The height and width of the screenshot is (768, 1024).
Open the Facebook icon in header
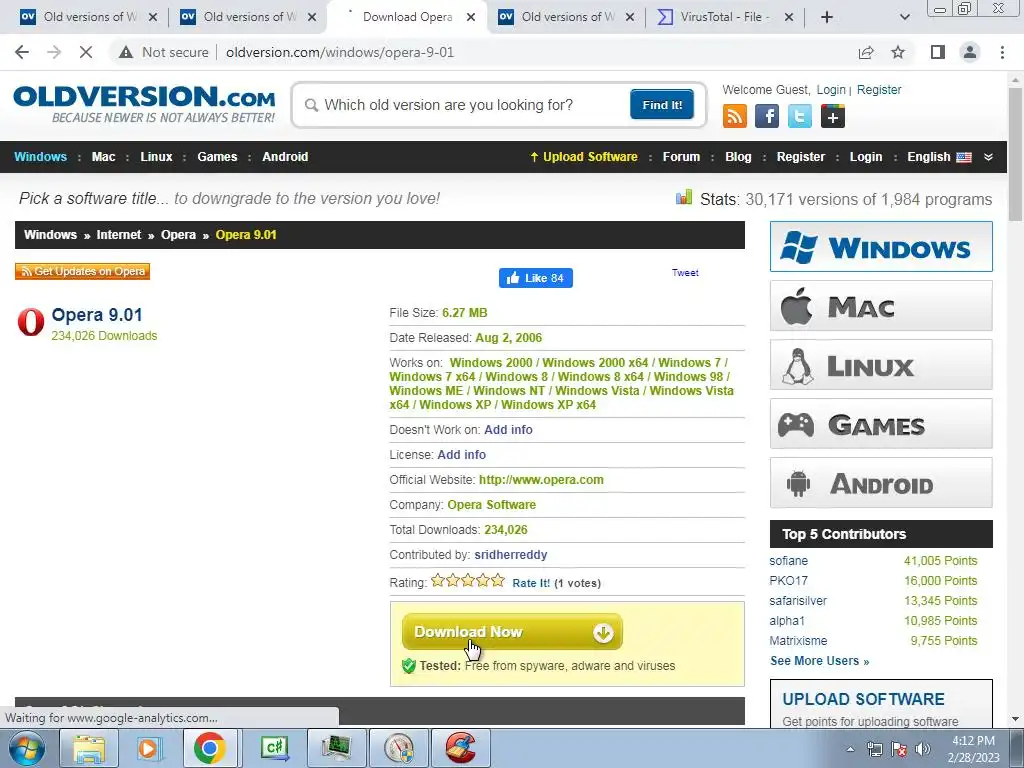pyautogui.click(x=767, y=116)
